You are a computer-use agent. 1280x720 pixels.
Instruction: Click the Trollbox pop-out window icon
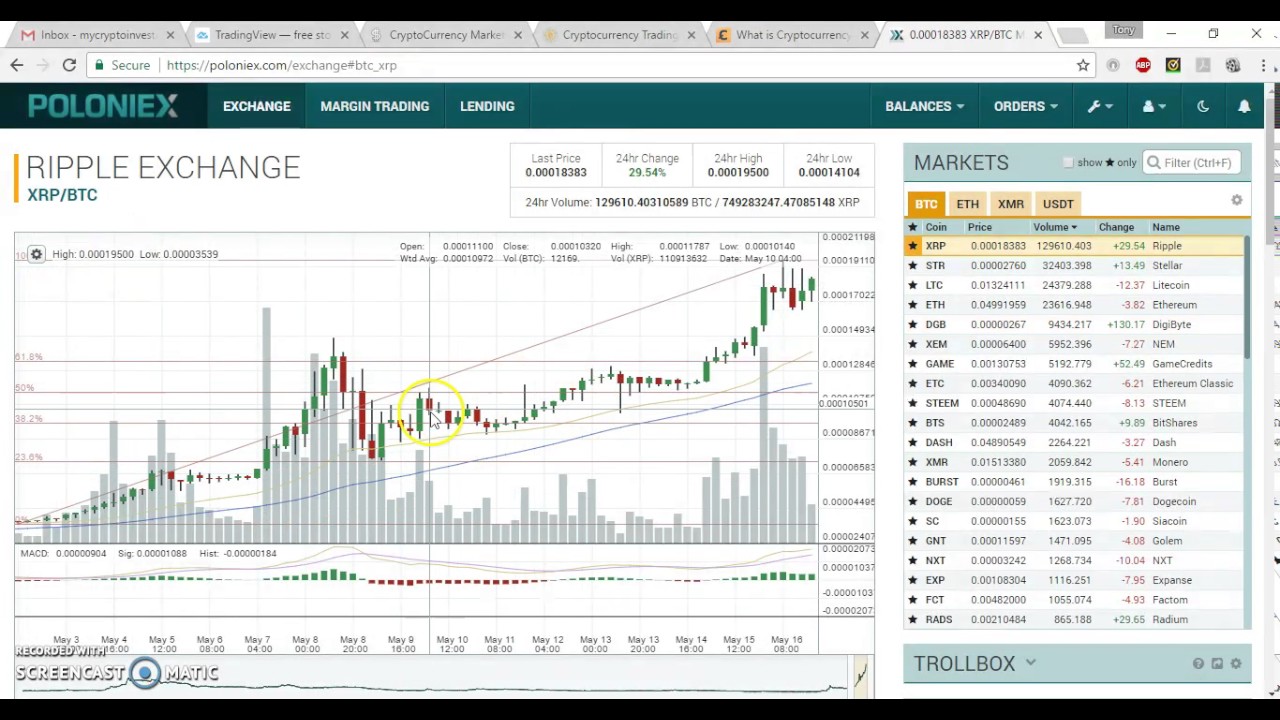pyautogui.click(x=1217, y=664)
